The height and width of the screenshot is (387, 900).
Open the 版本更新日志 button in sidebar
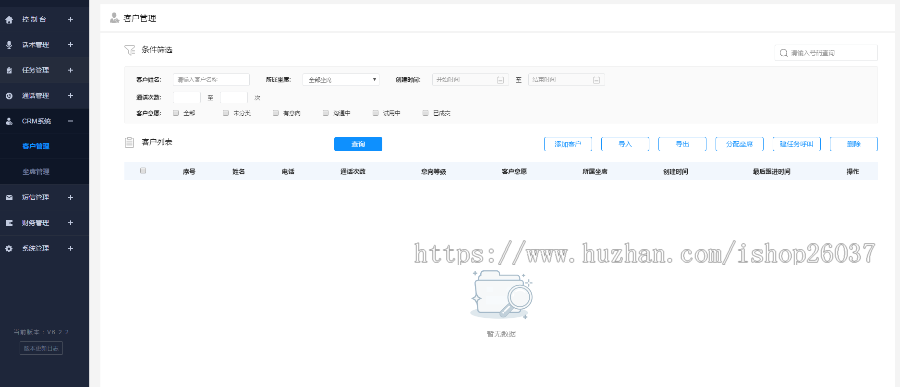pos(41,349)
